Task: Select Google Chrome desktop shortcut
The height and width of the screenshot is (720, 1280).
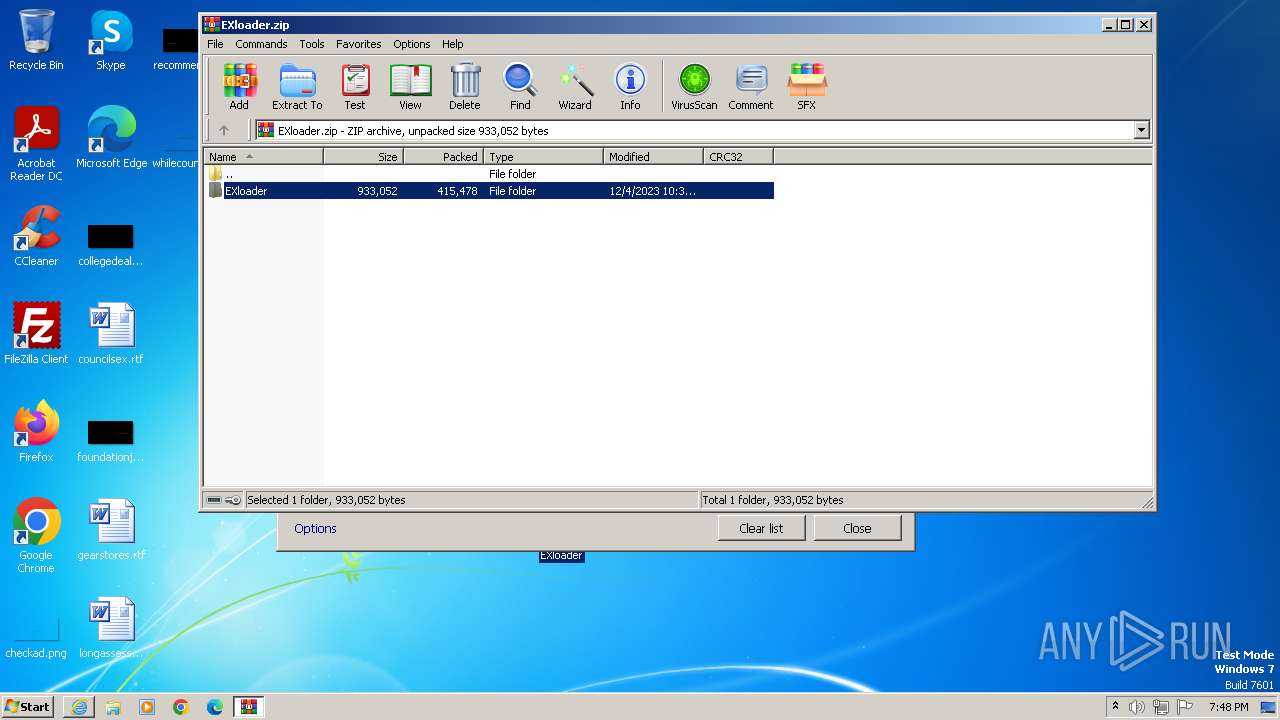Action: tap(36, 536)
